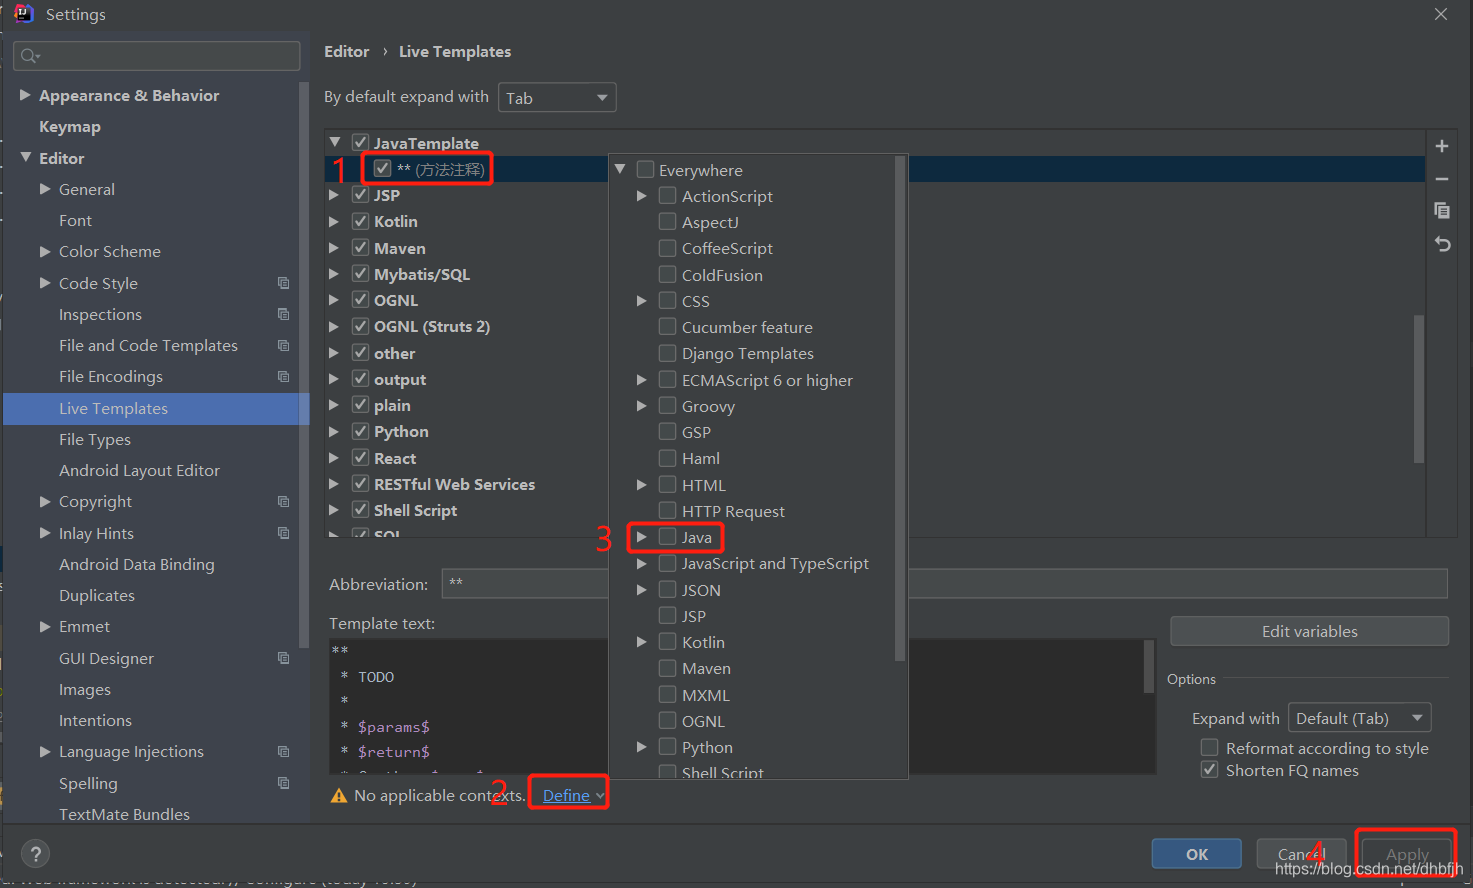
Task: Expand the Java context tree node
Action: point(641,537)
